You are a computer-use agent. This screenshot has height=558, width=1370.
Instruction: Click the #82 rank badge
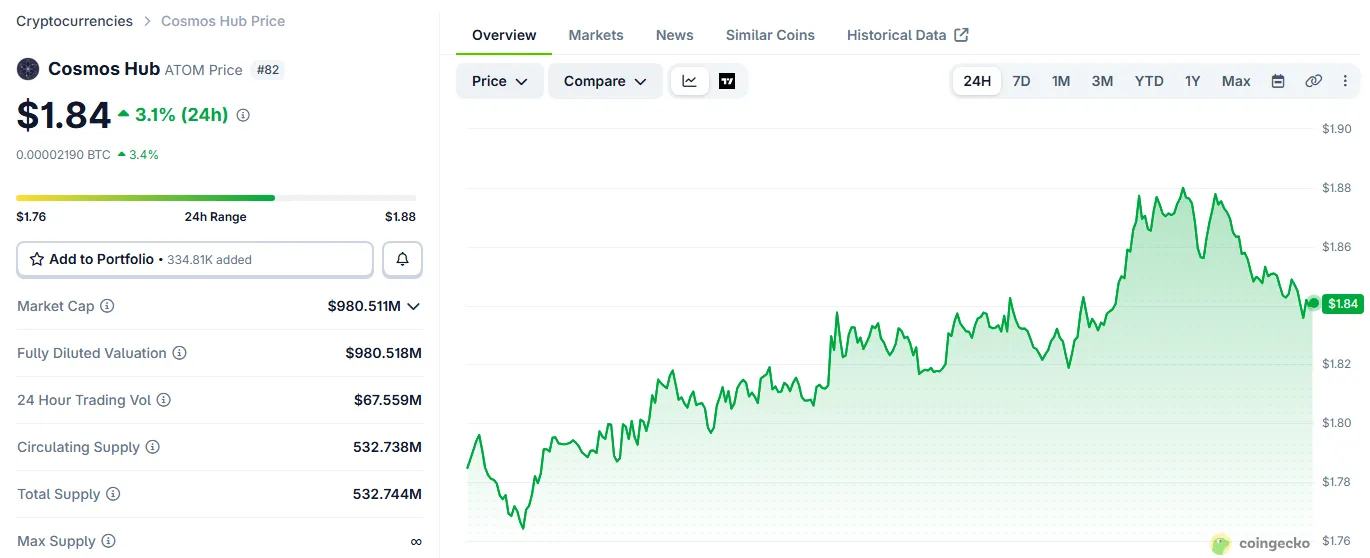click(x=269, y=70)
